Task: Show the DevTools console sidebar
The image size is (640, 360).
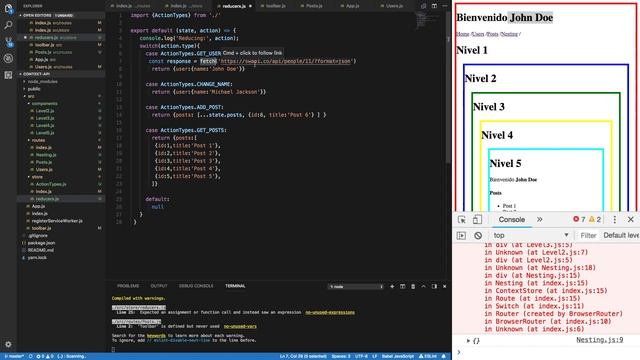Action: tap(461, 236)
